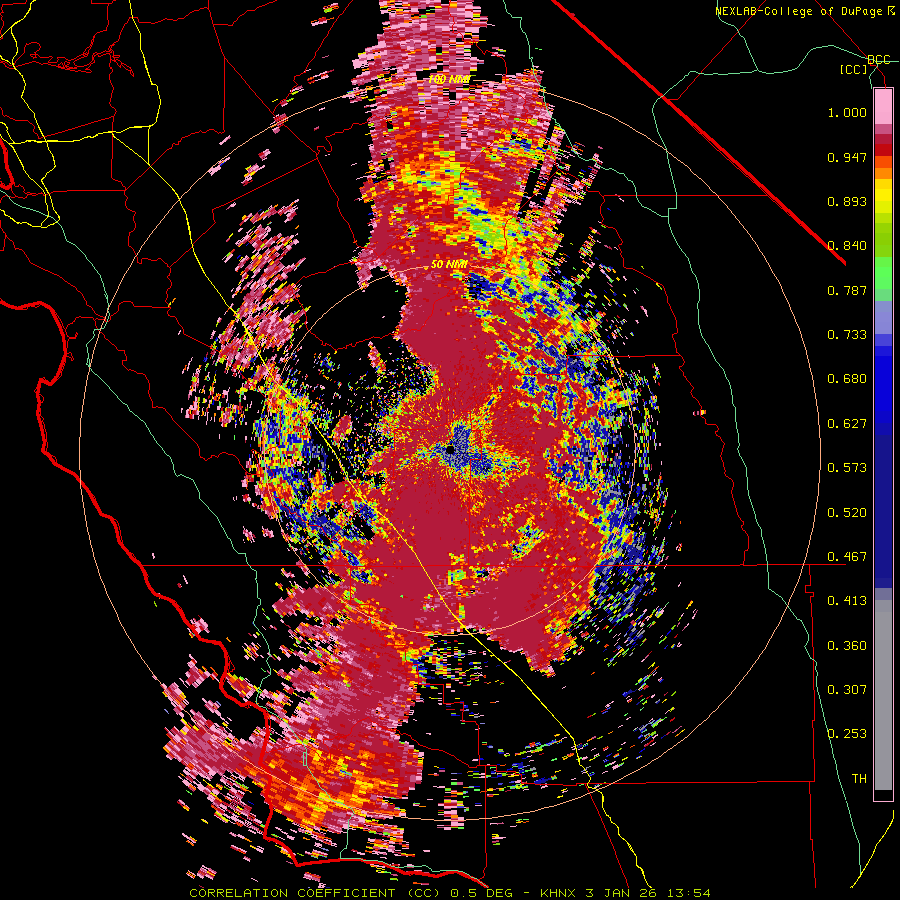
Task: Click the 0.413 color scale value
Action: [847, 601]
